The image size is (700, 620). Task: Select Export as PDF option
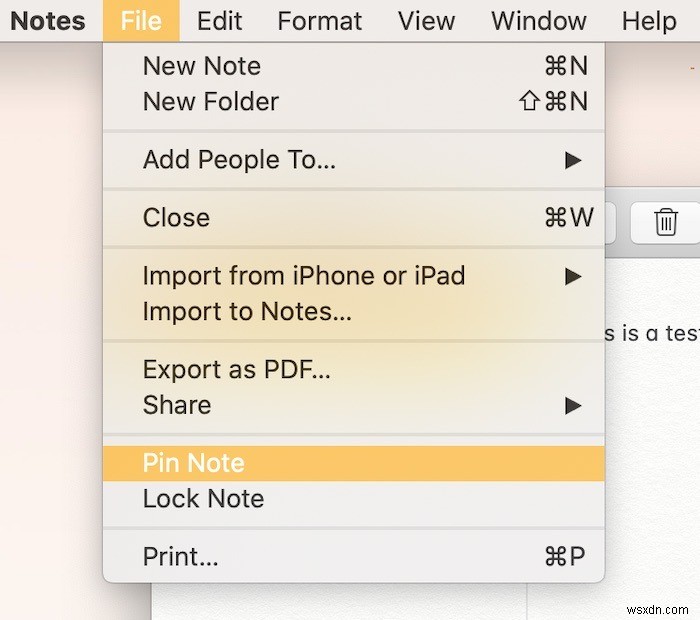click(x=354, y=370)
